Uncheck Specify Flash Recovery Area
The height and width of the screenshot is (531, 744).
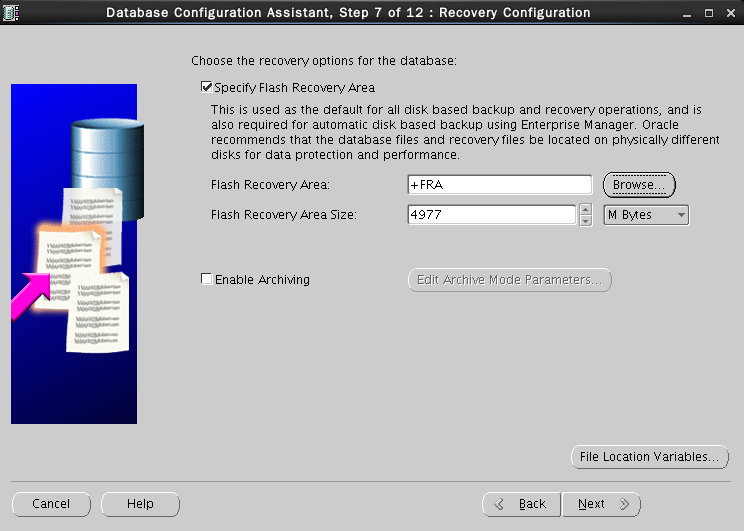(207, 88)
